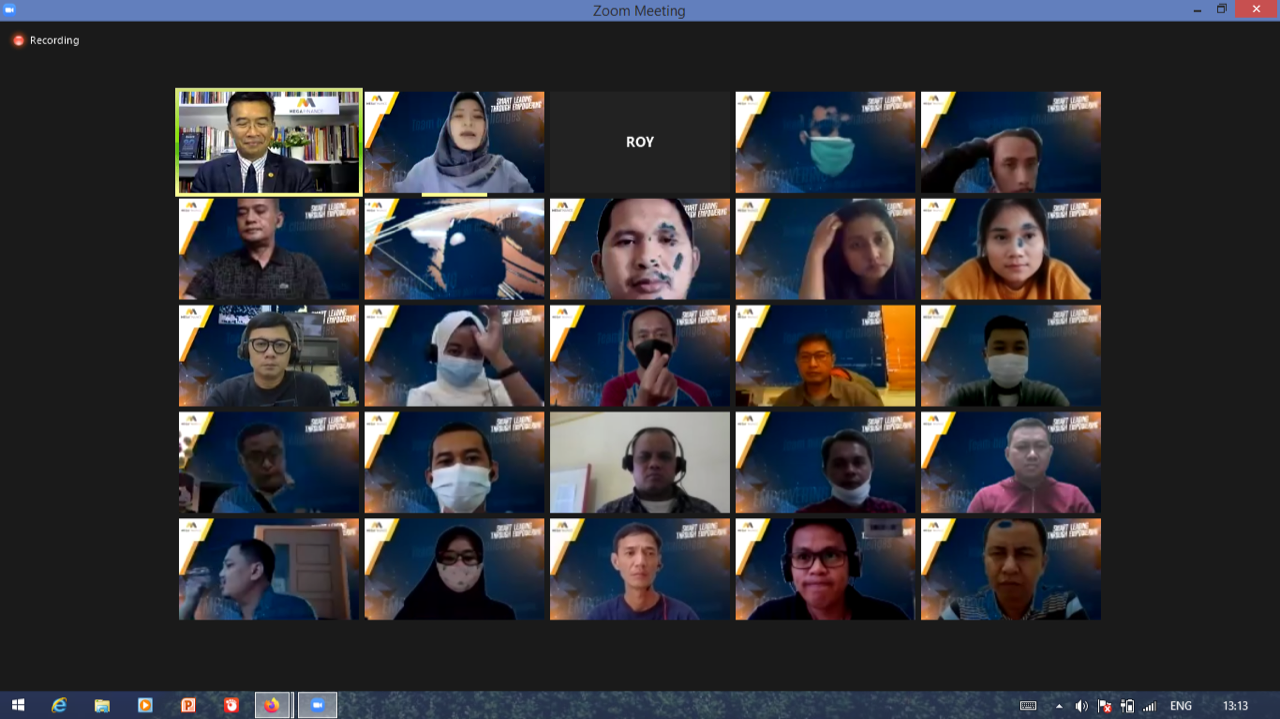Open Zoom from the taskbar
Viewport: 1280px width, 719px height.
(x=318, y=705)
